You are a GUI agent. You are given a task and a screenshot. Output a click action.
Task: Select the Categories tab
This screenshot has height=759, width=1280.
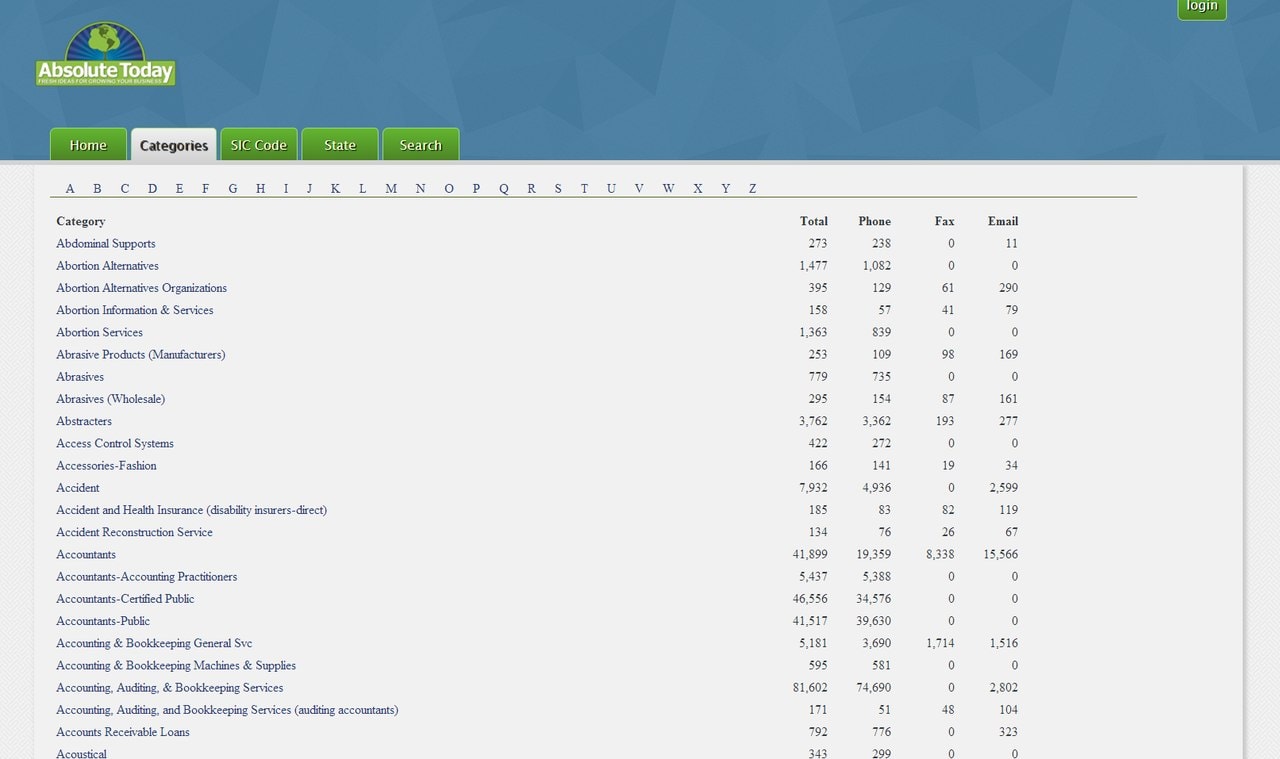coord(173,145)
